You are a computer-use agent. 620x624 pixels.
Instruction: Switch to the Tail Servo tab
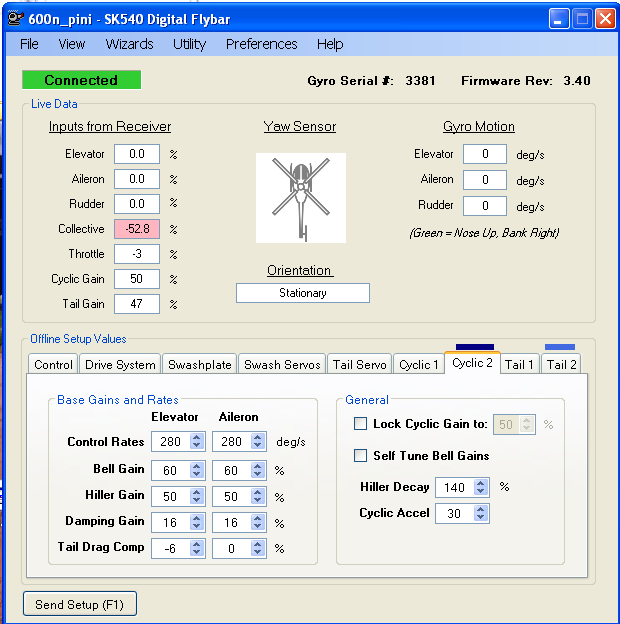click(x=360, y=364)
